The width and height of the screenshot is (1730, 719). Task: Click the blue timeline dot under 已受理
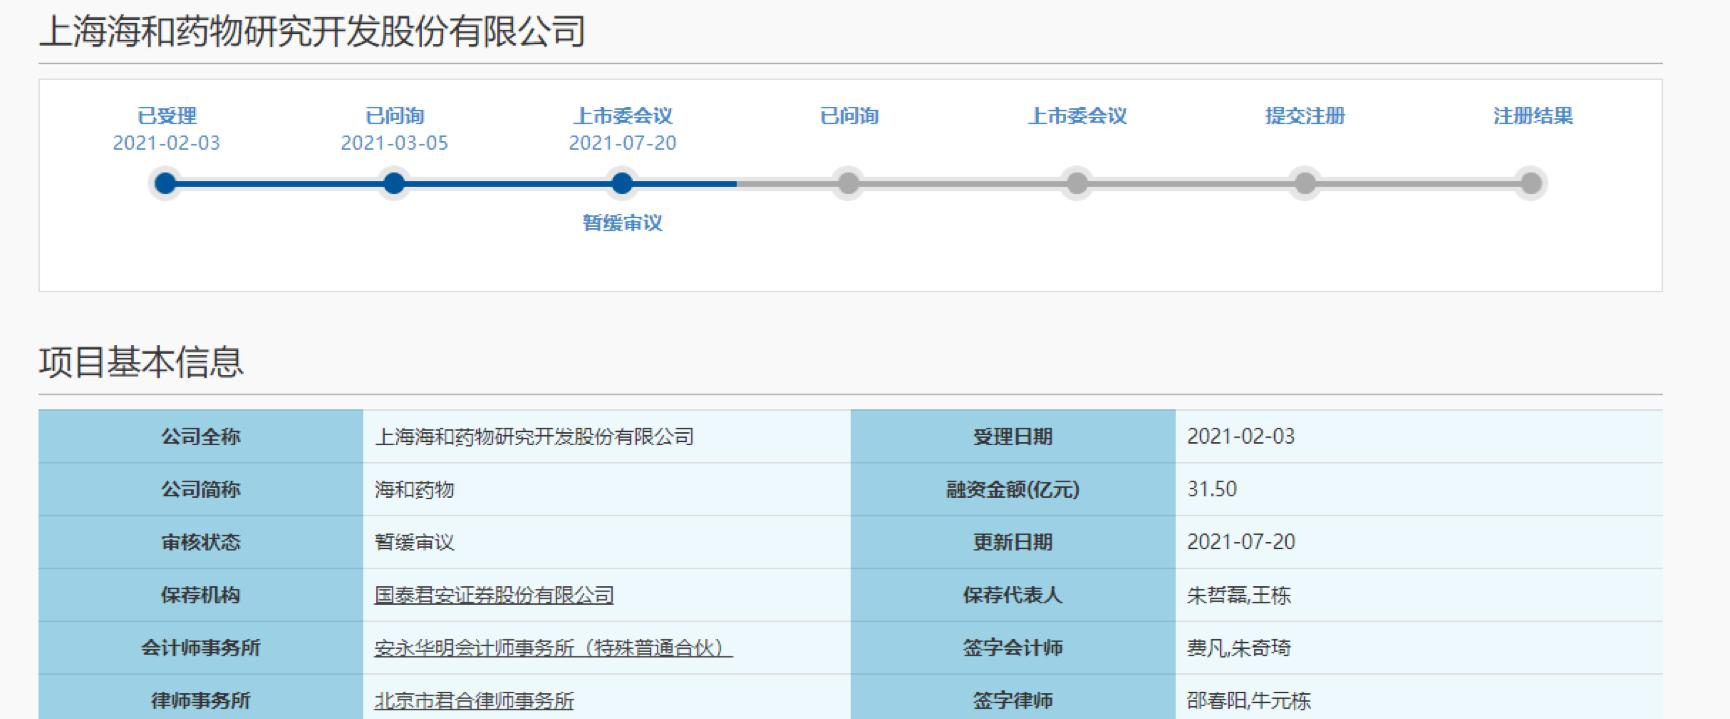coord(166,183)
